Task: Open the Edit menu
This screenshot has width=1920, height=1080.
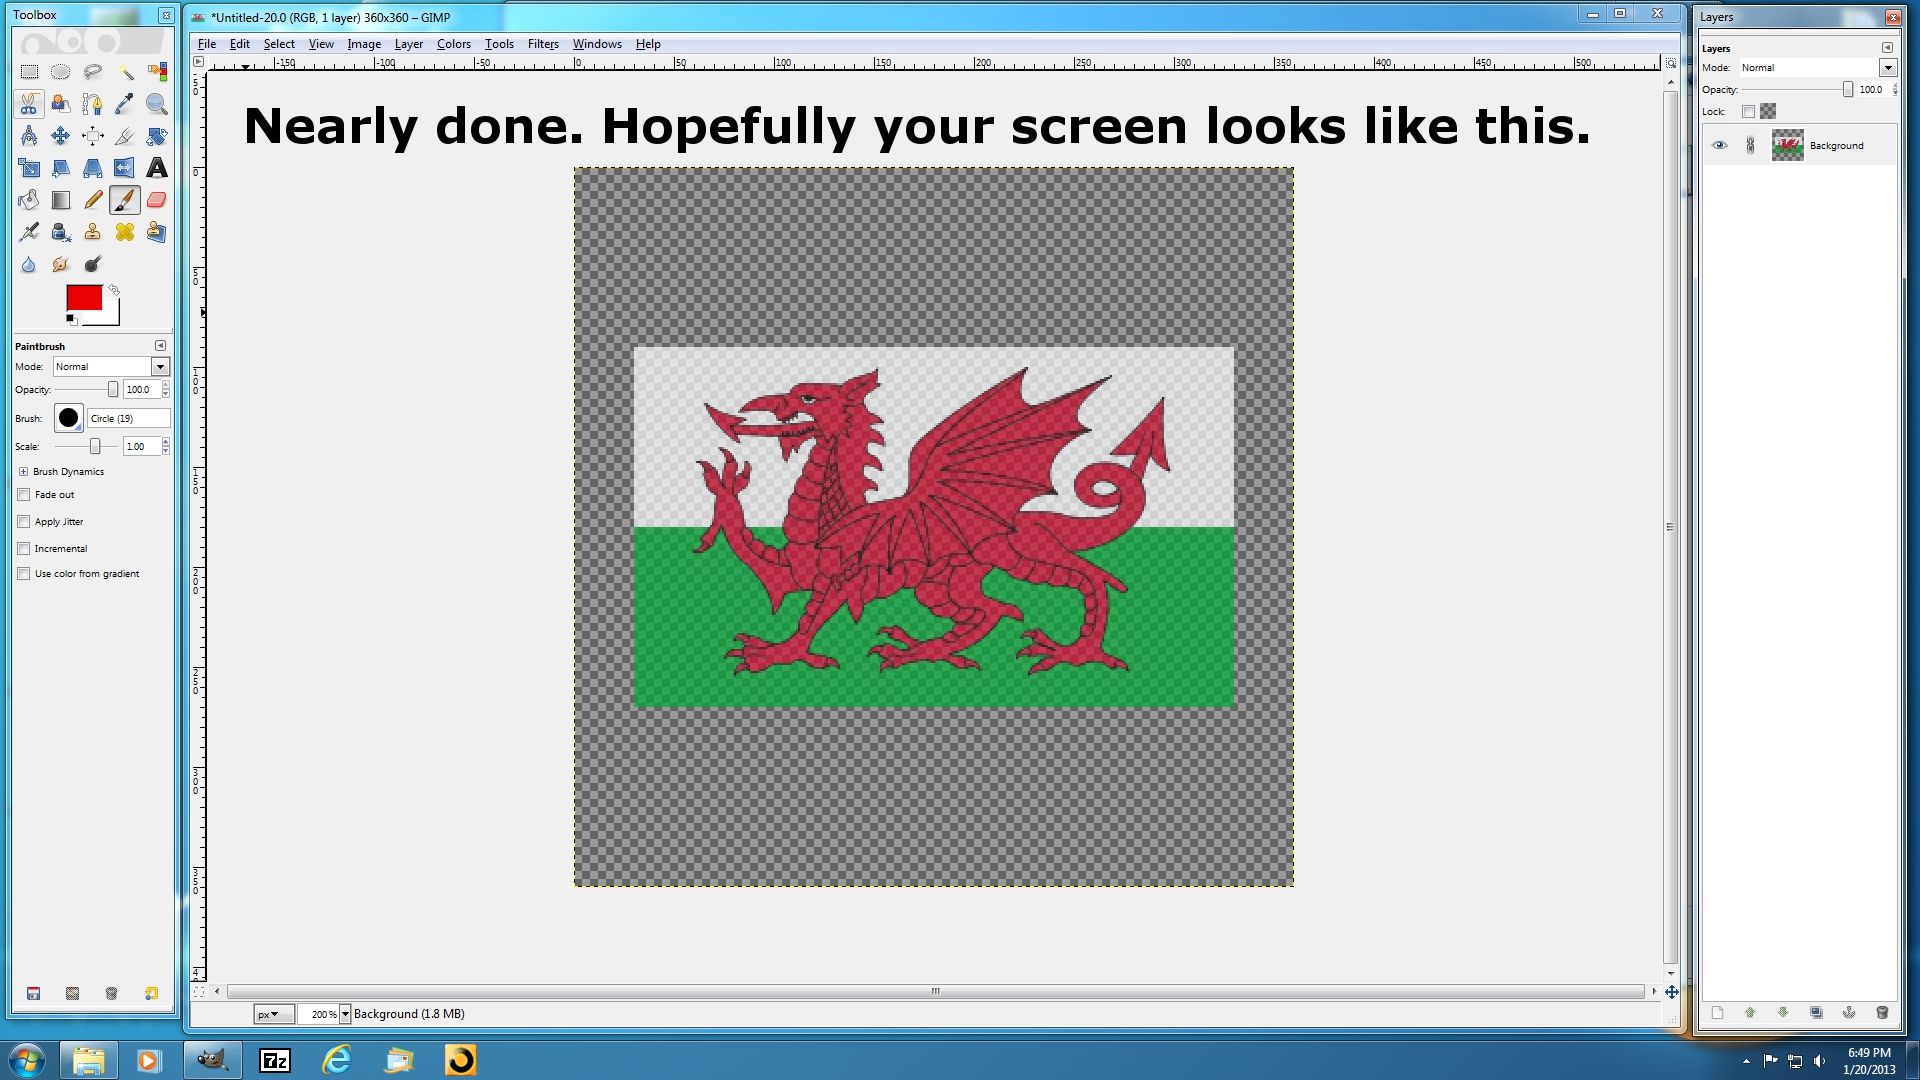Action: pos(240,44)
